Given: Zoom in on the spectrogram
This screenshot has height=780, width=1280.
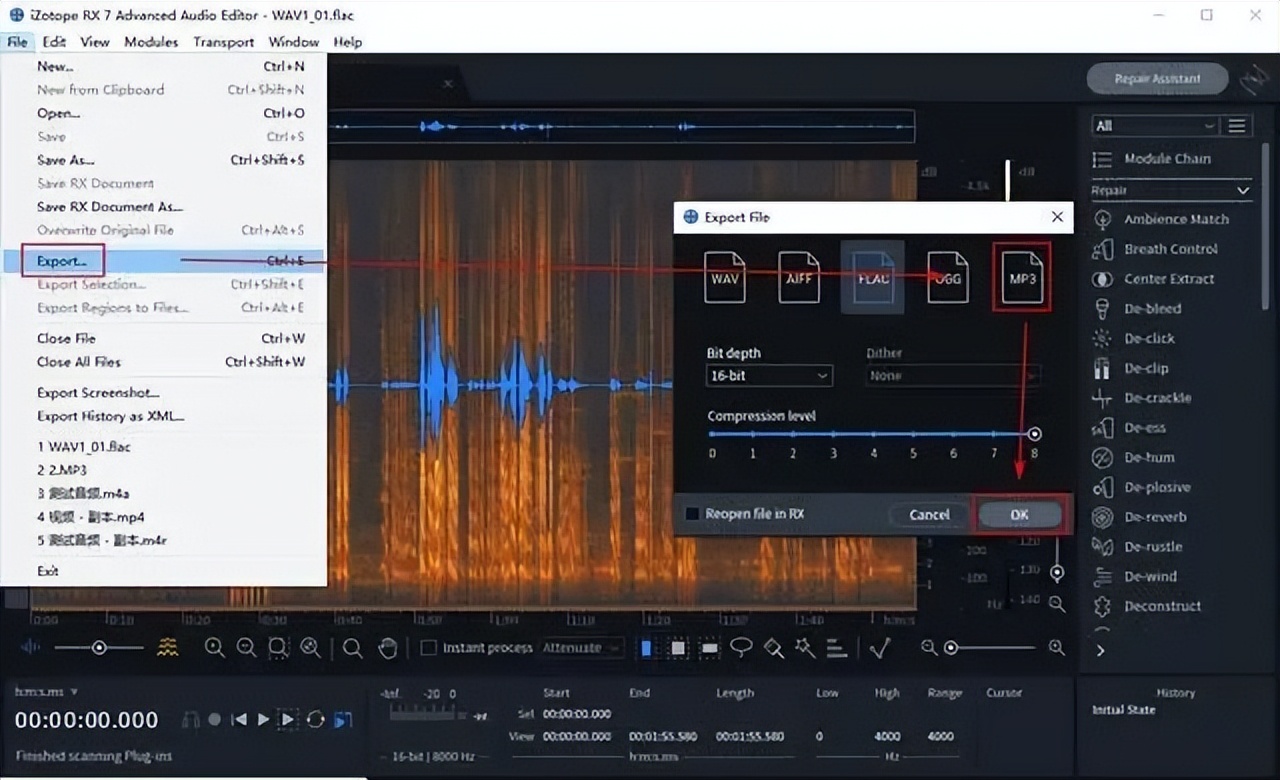Looking at the screenshot, I should coord(215,648).
